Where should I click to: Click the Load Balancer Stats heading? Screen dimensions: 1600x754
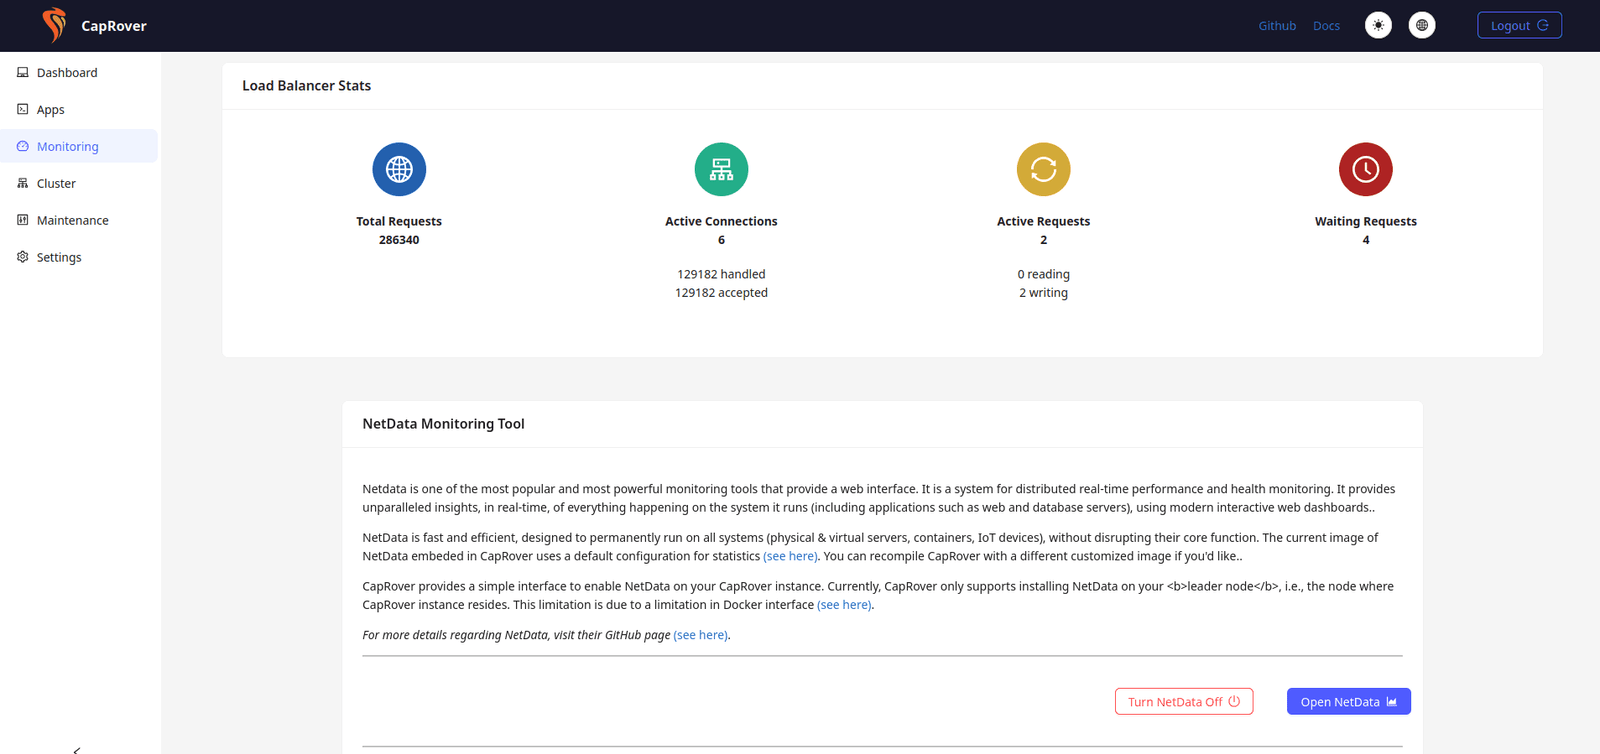pyautogui.click(x=306, y=86)
